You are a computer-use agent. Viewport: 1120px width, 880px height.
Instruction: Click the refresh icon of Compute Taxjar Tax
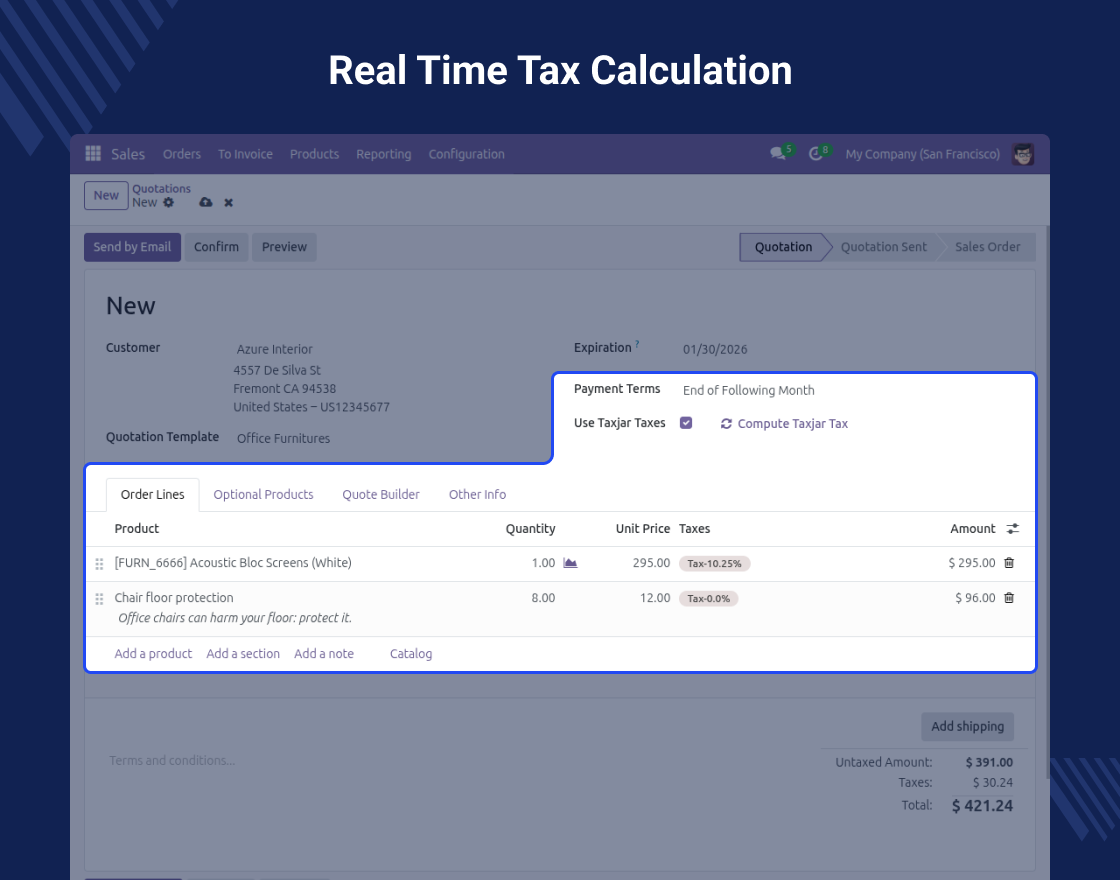(726, 424)
